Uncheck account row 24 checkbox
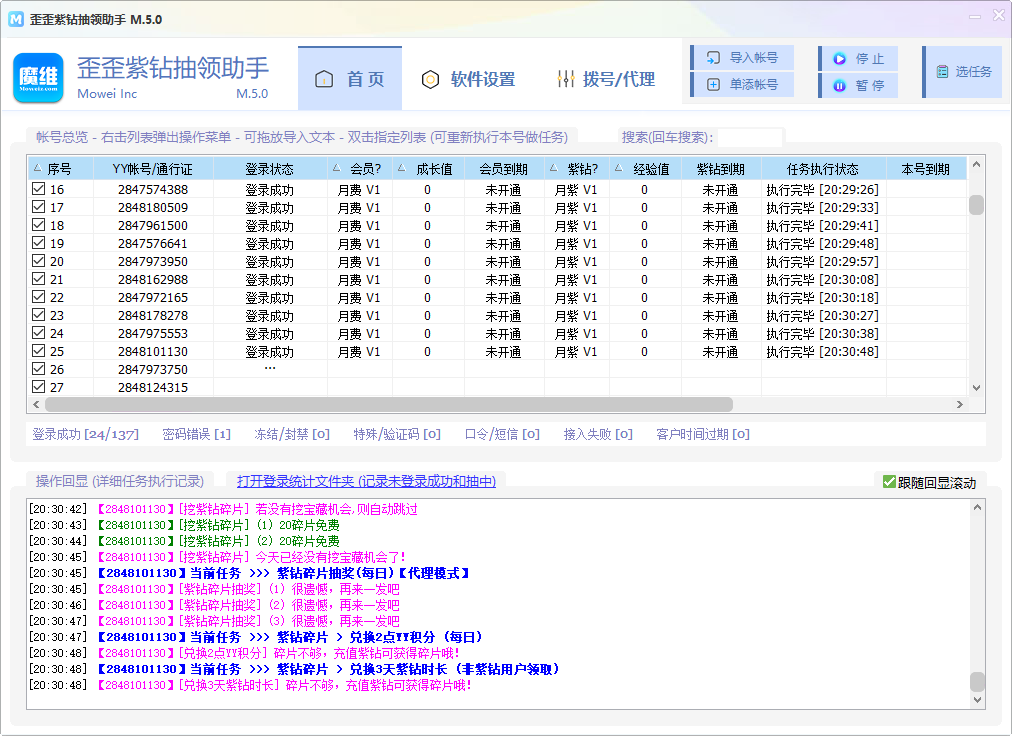1012x736 pixels. pos(39,332)
